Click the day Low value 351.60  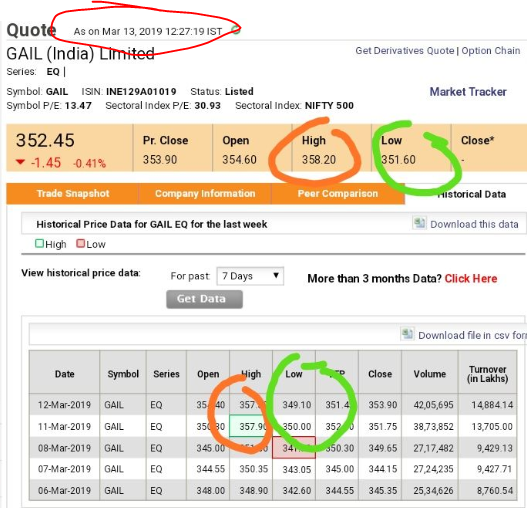(398, 160)
